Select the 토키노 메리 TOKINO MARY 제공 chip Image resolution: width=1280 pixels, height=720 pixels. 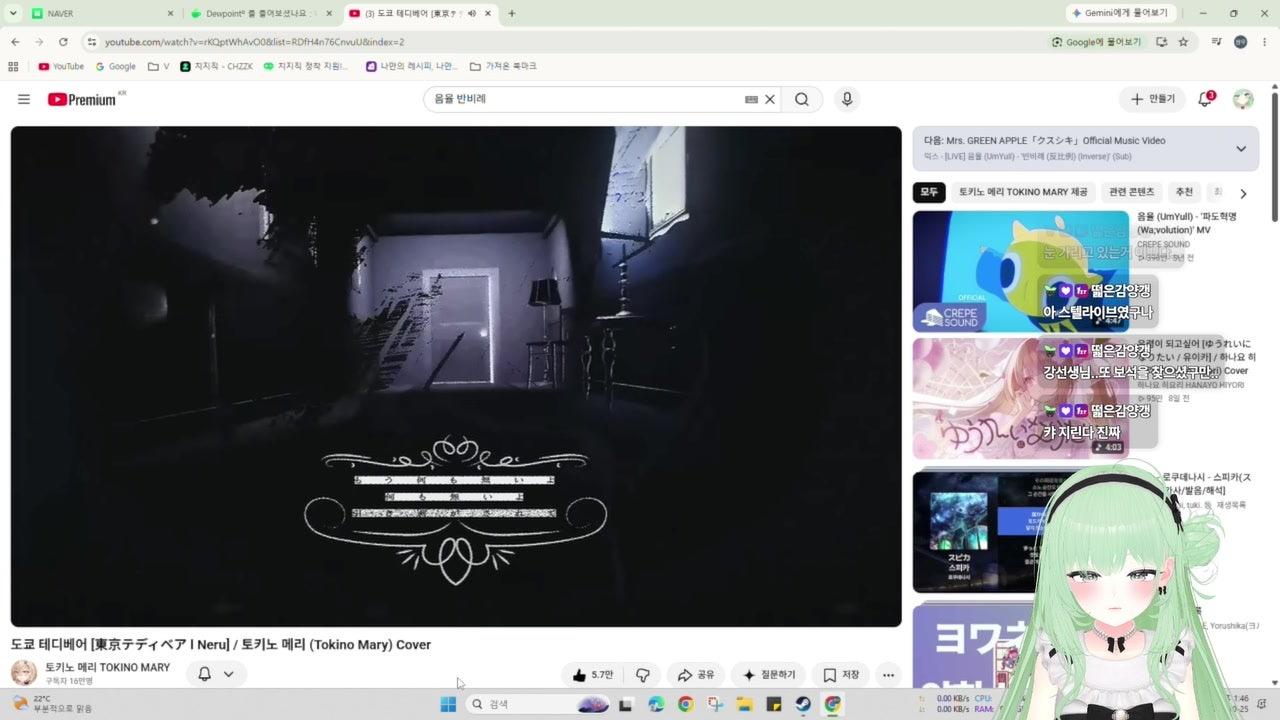[x=1023, y=192]
